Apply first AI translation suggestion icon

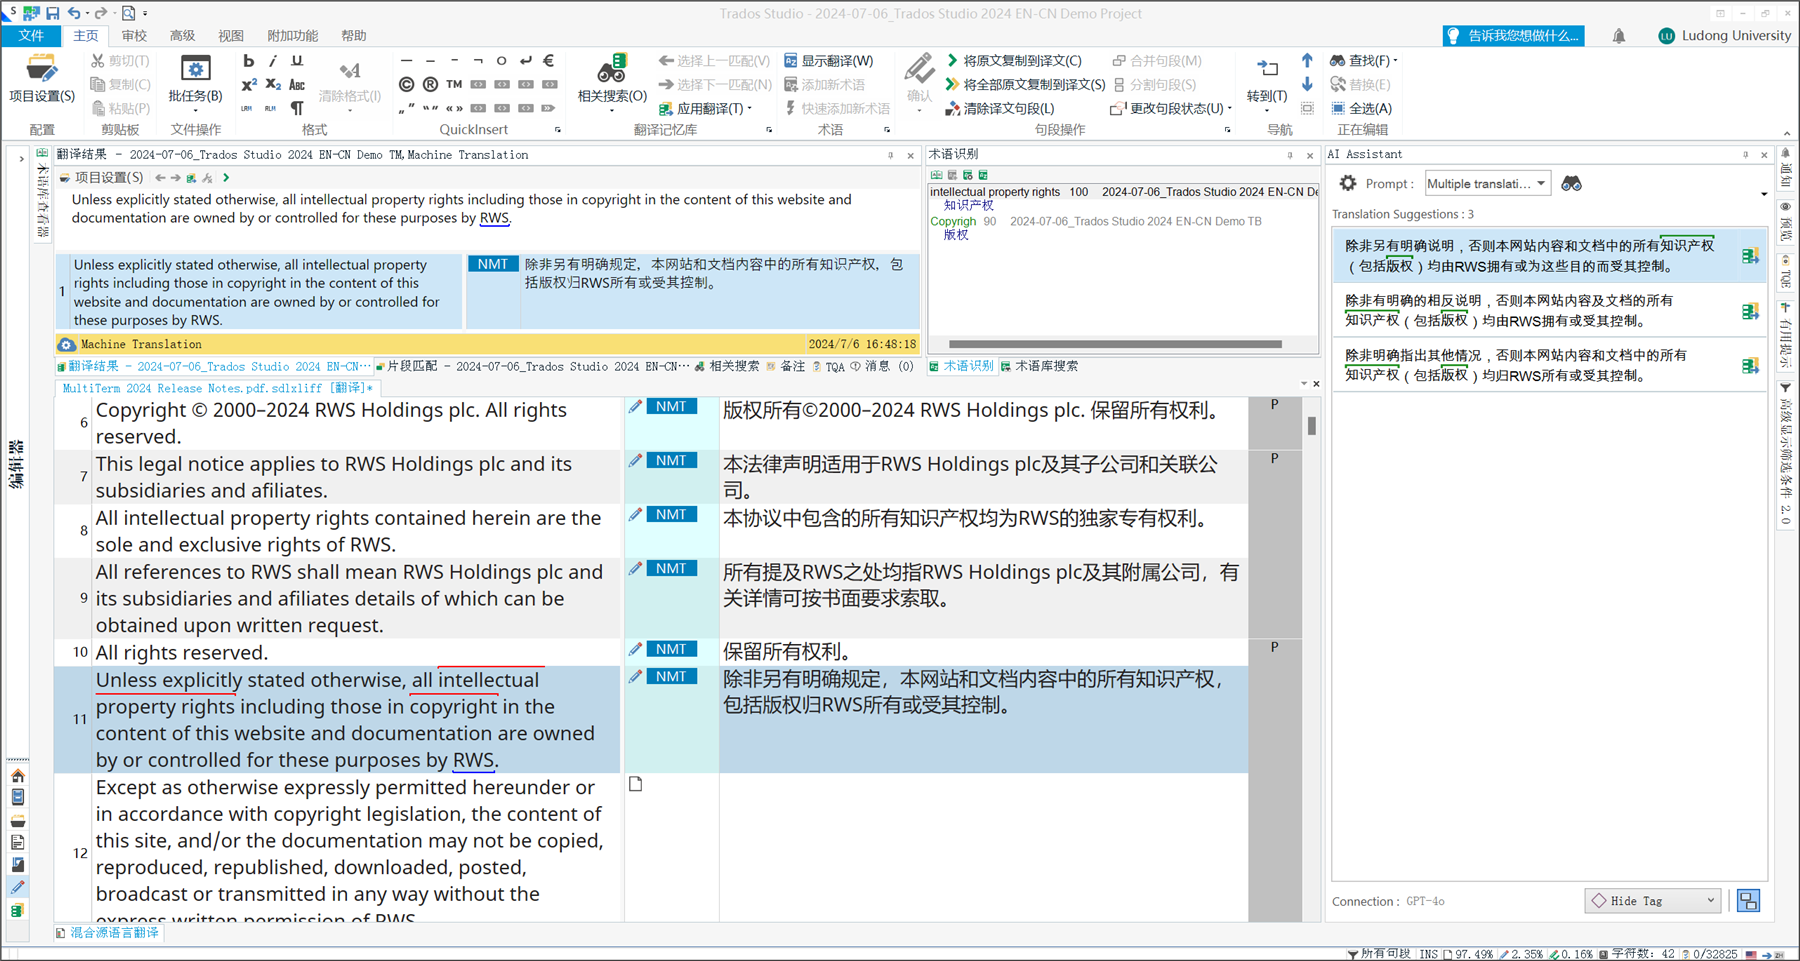pos(1750,256)
